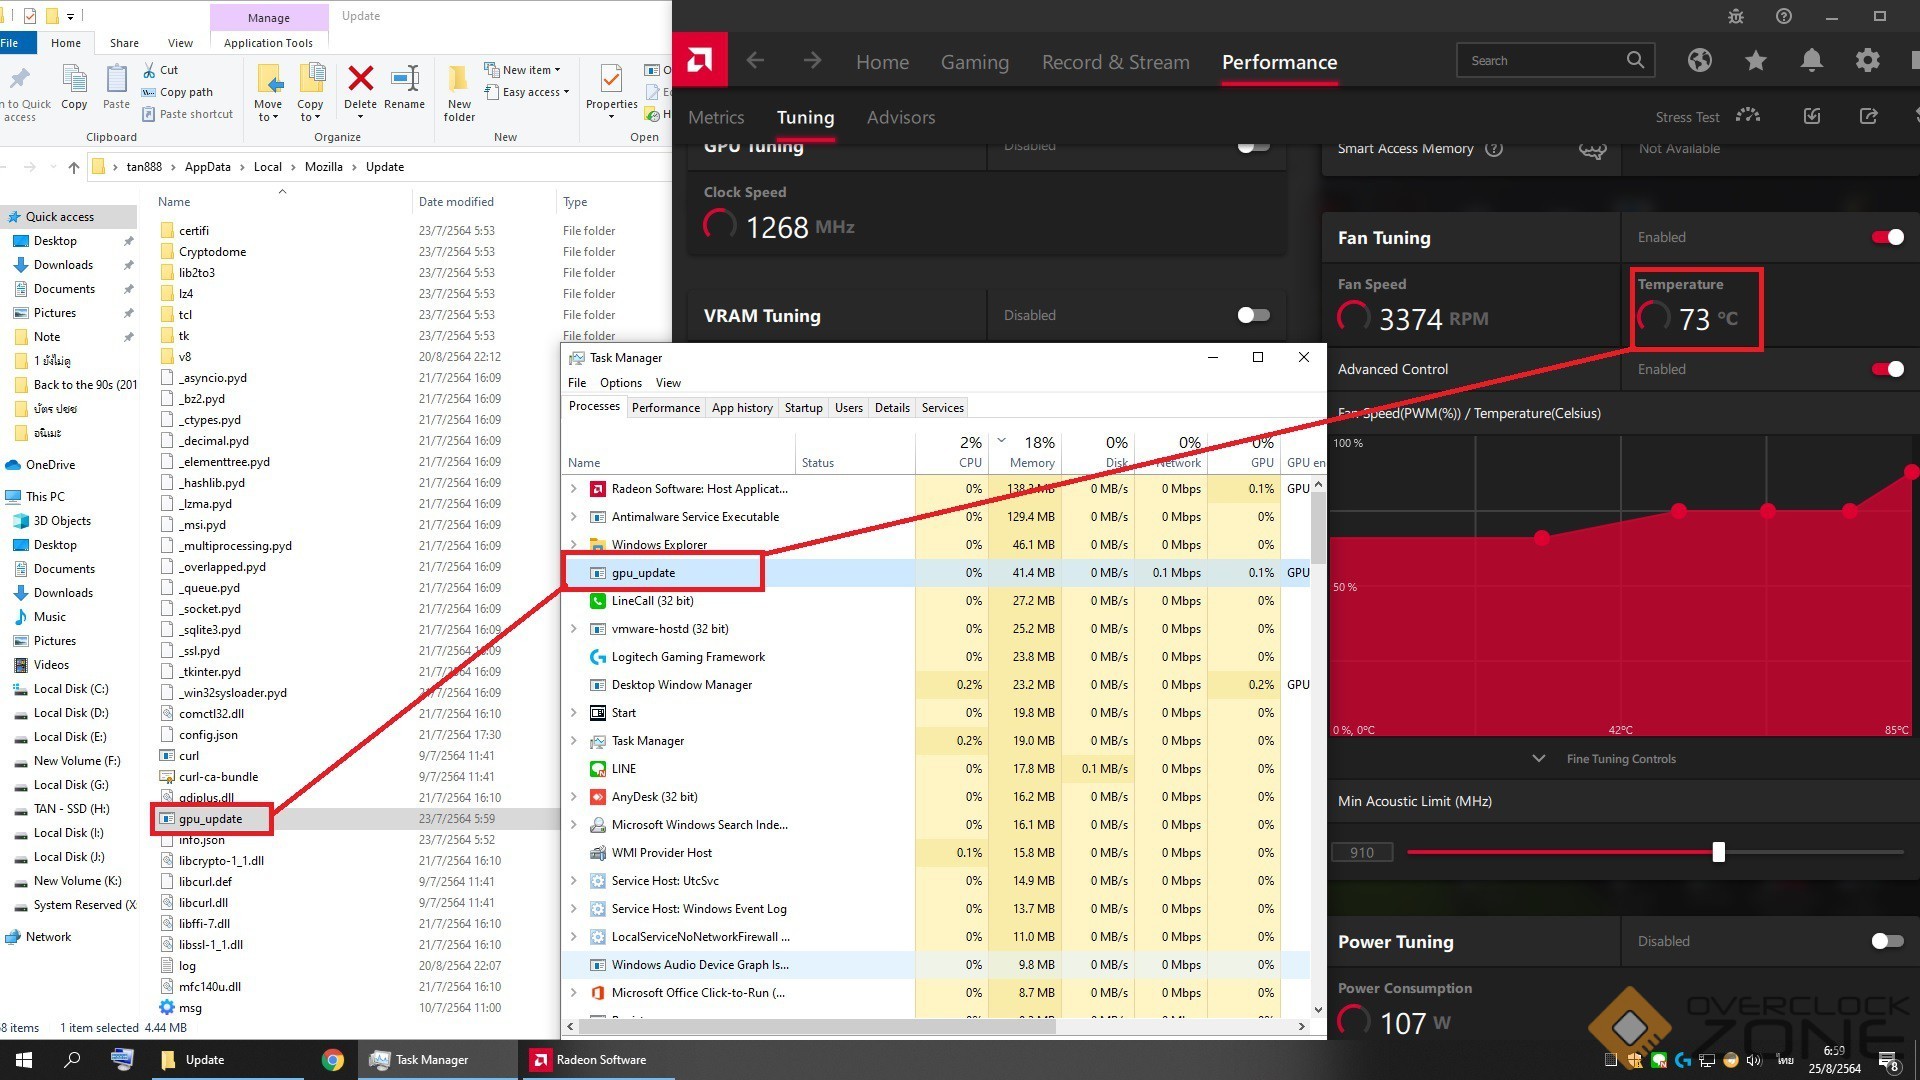Select fan curve point at 85°C
Screen dimensions: 1920x1080
coord(1911,472)
